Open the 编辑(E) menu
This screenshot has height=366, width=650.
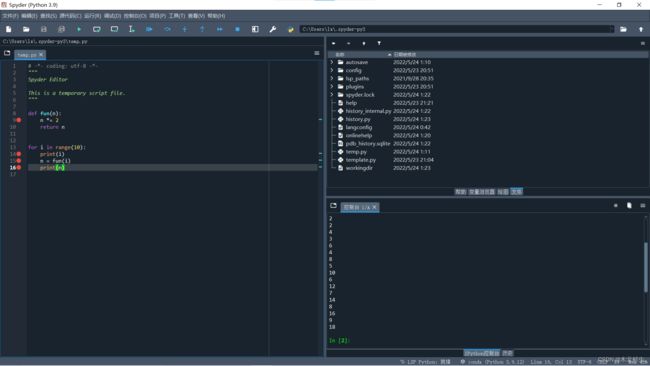point(29,16)
